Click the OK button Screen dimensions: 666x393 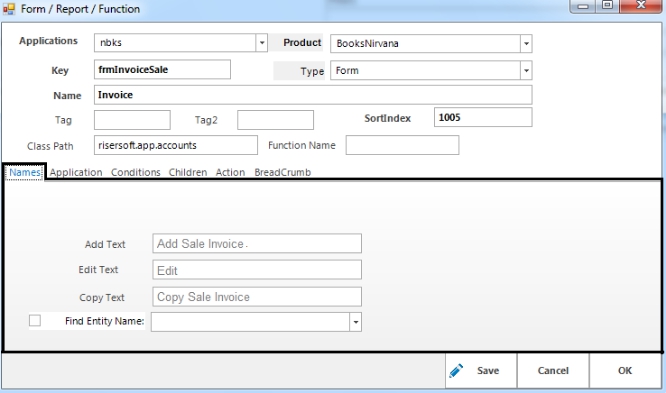coord(625,370)
